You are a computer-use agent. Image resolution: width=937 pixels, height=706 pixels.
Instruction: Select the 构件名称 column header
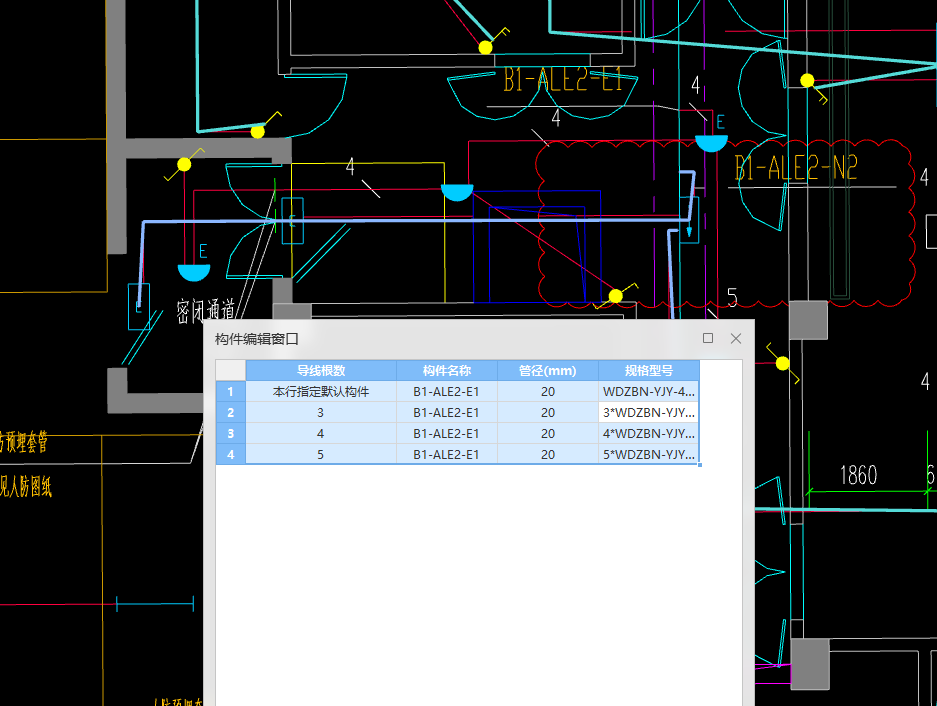click(x=447, y=371)
